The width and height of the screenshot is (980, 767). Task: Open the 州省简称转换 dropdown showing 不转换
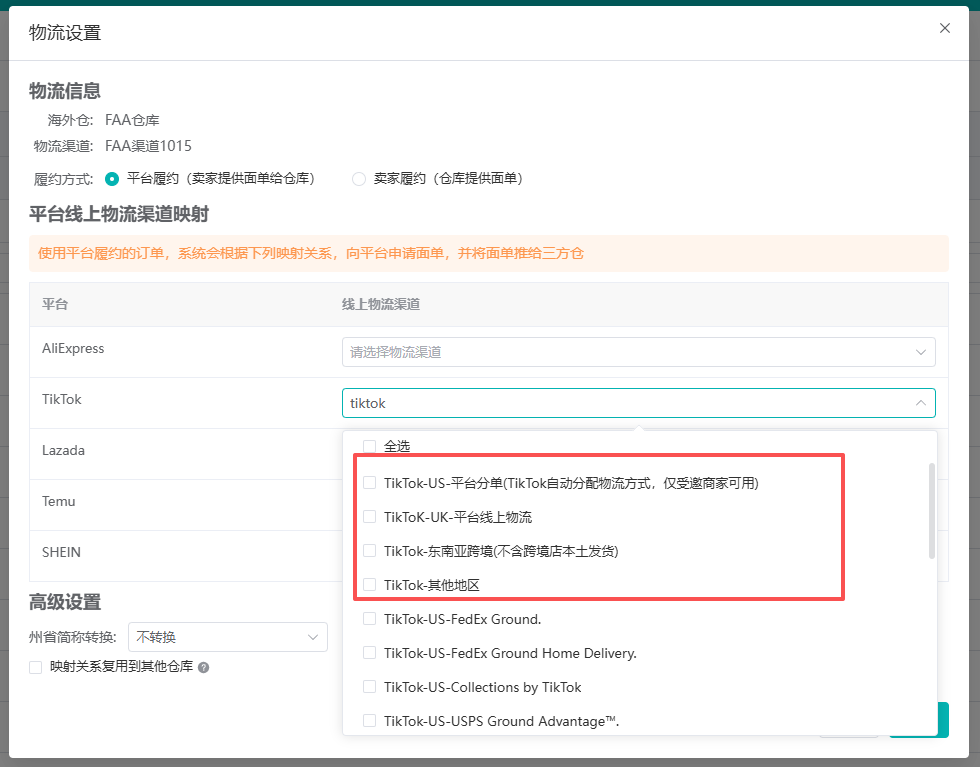[x=228, y=637]
